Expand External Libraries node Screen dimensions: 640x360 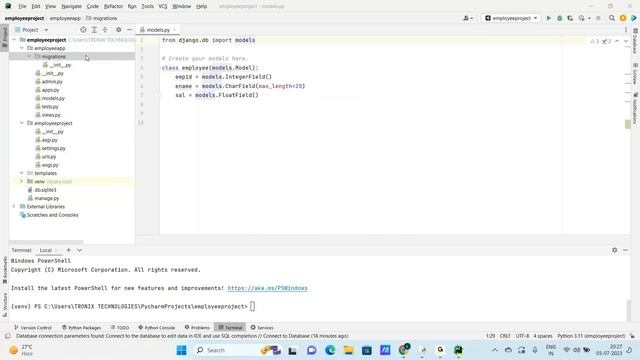[x=14, y=207]
